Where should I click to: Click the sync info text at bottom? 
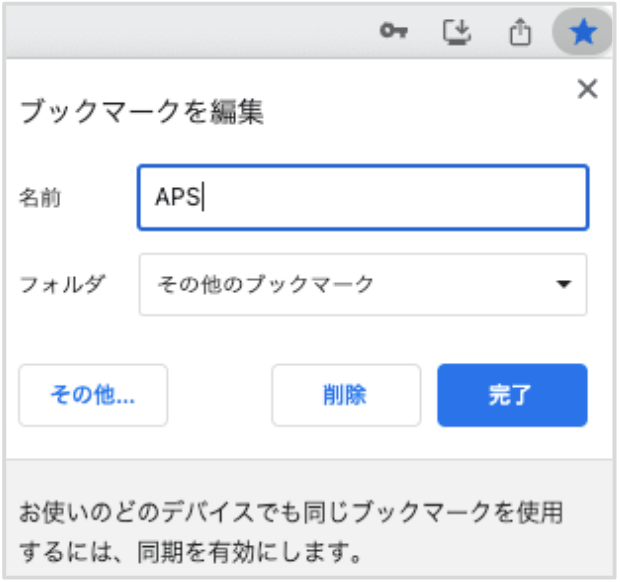[291, 532]
